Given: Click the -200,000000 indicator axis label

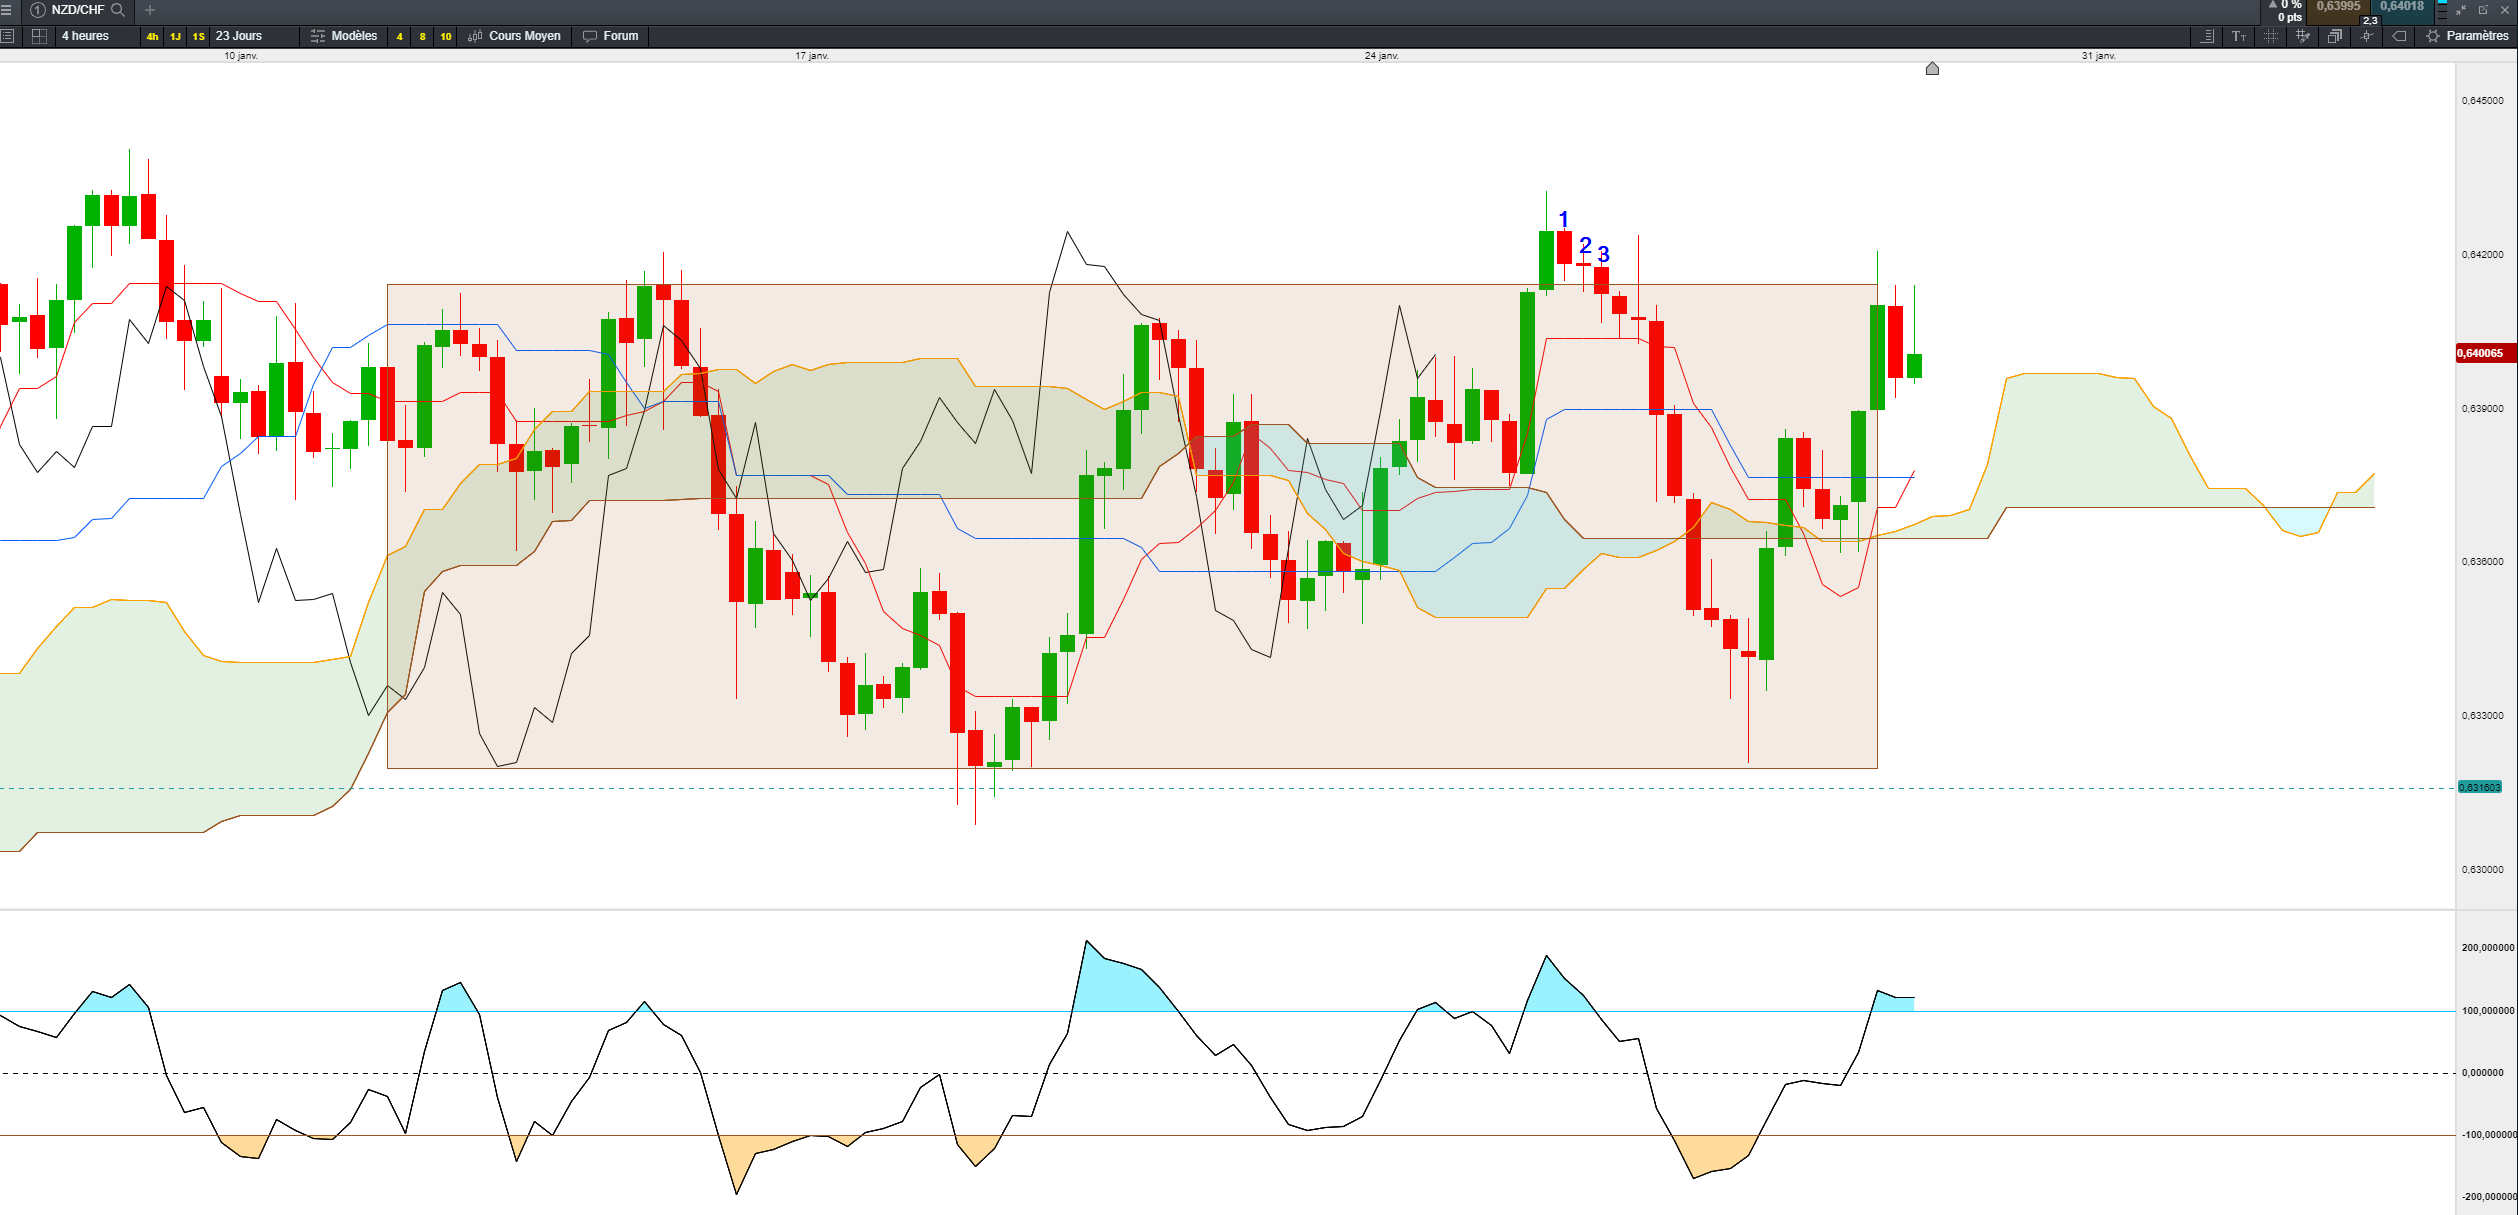Looking at the screenshot, I should pyautogui.click(x=2487, y=1197).
